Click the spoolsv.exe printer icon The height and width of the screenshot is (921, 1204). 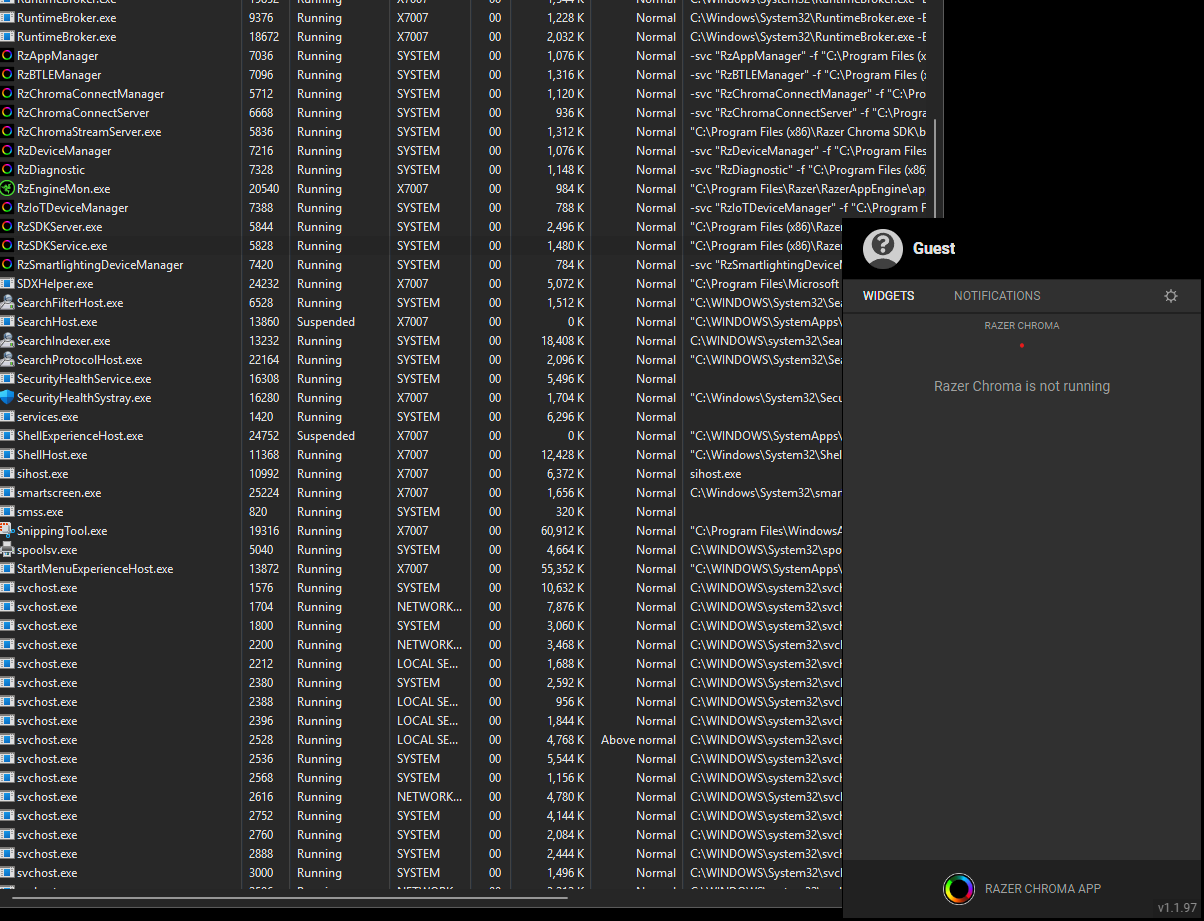8,550
